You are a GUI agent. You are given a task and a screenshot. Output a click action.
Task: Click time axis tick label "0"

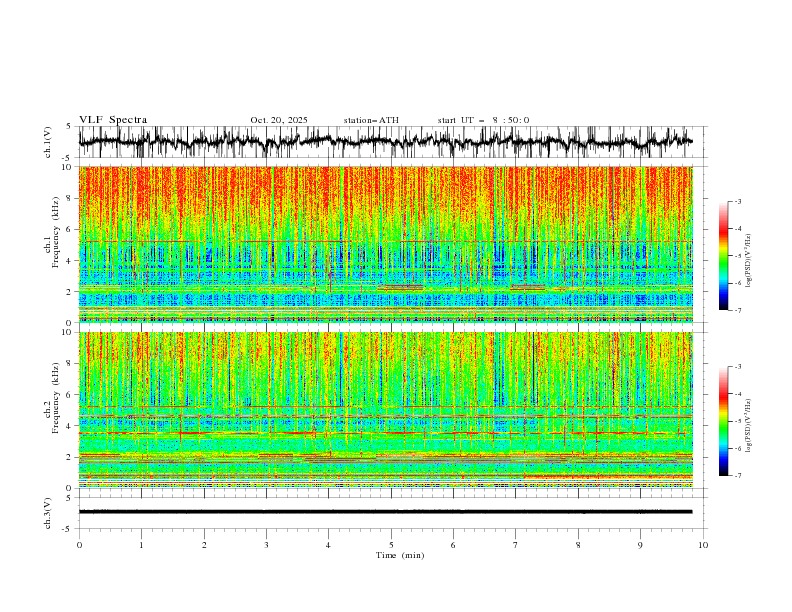click(x=79, y=545)
